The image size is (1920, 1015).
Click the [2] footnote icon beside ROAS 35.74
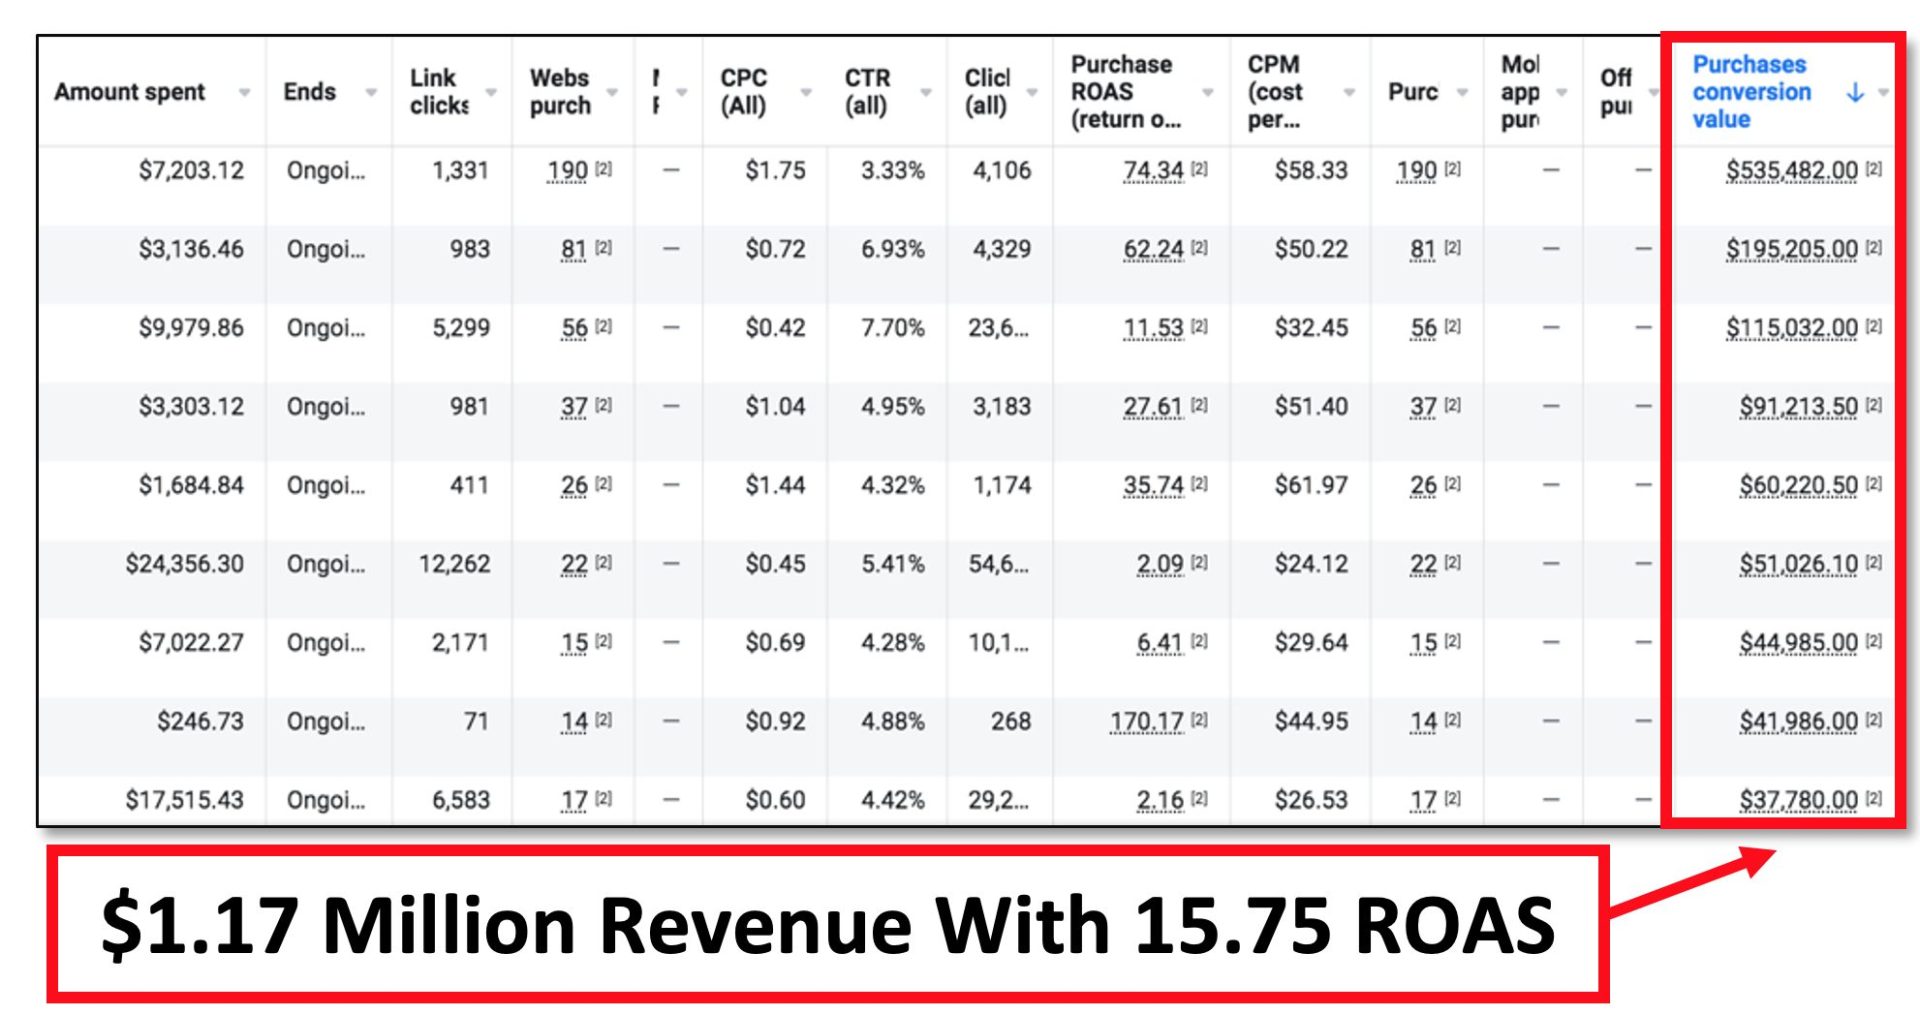click(x=1199, y=483)
